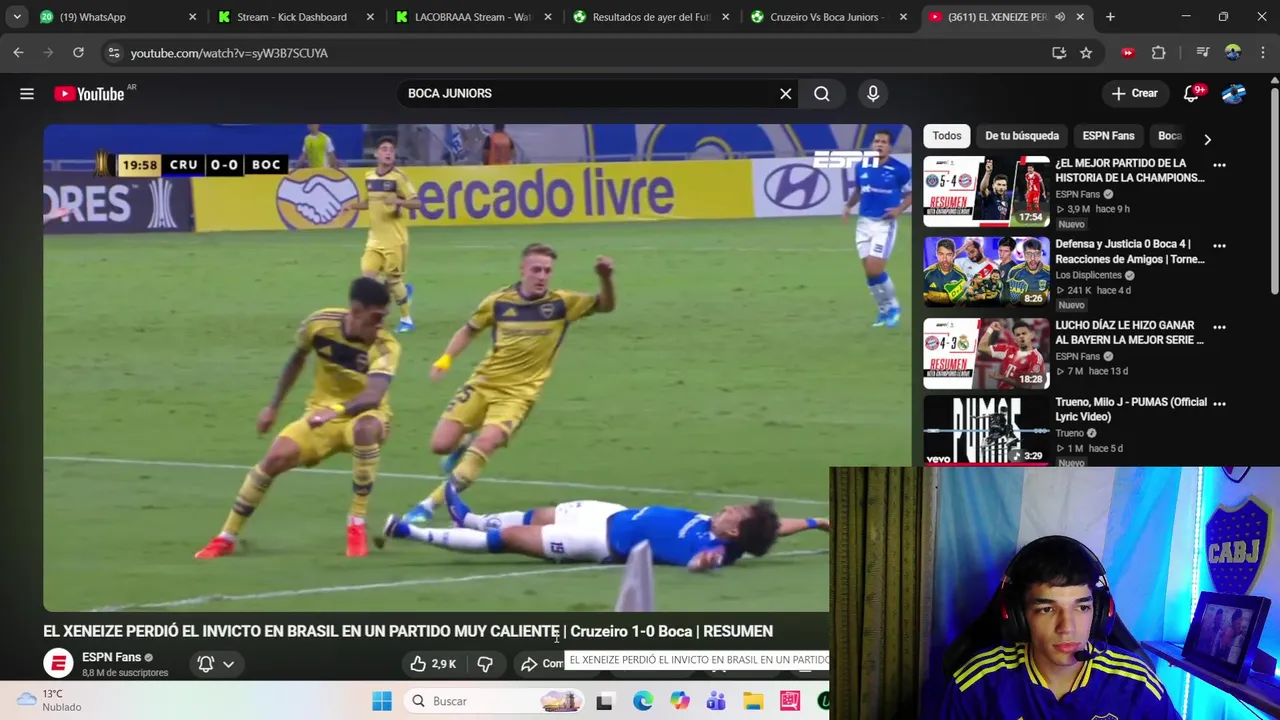This screenshot has height=720, width=1280.
Task: Open the 17:54 Champions resumen thumbnail
Action: [986, 191]
